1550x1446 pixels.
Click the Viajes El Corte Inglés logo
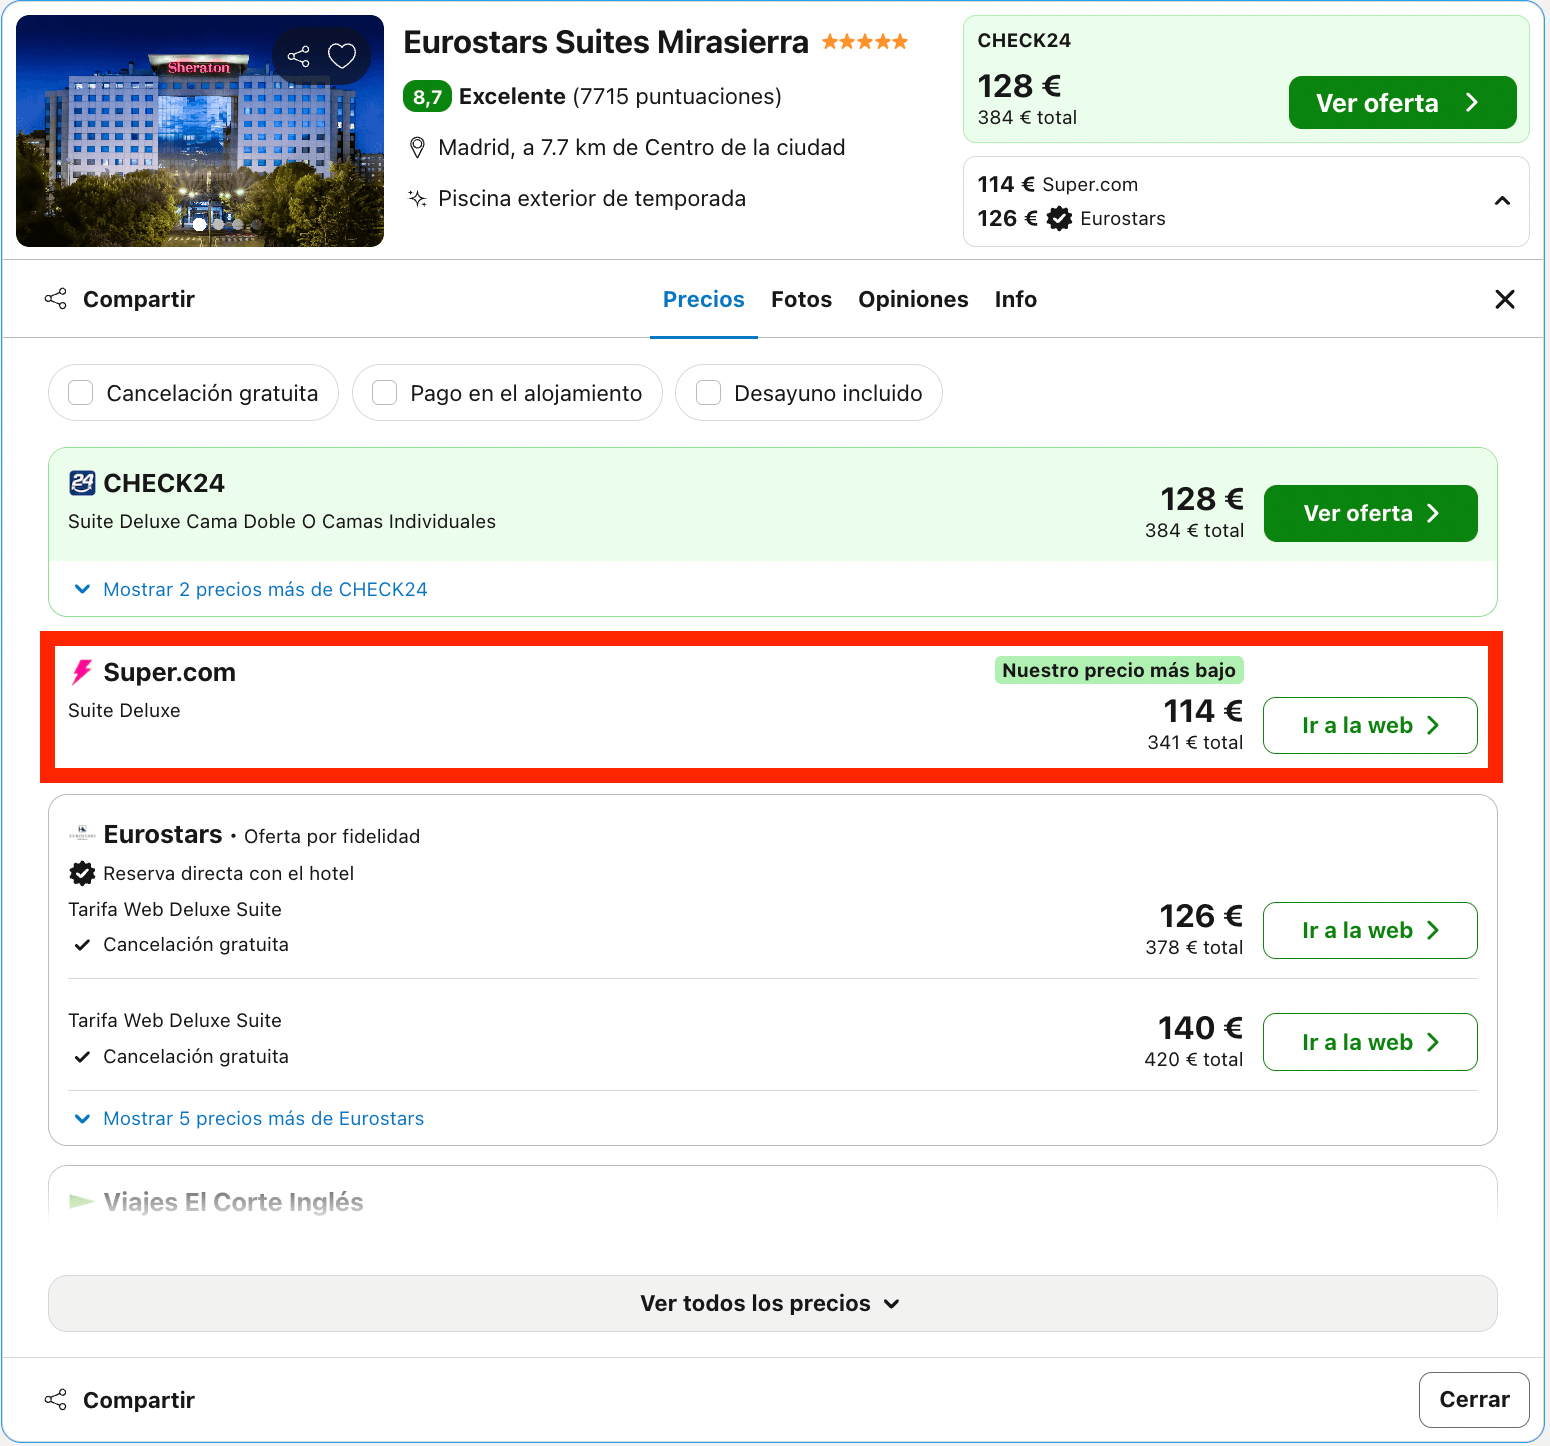[x=82, y=1202]
